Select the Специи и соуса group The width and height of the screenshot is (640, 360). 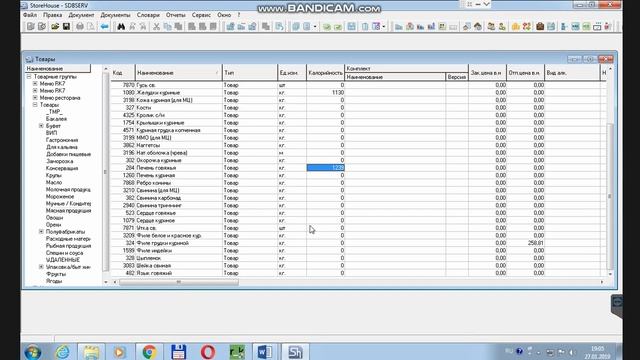[64, 253]
